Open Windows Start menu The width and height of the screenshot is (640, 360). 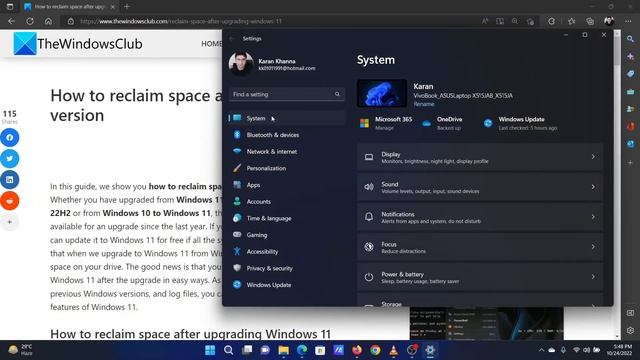click(210, 350)
